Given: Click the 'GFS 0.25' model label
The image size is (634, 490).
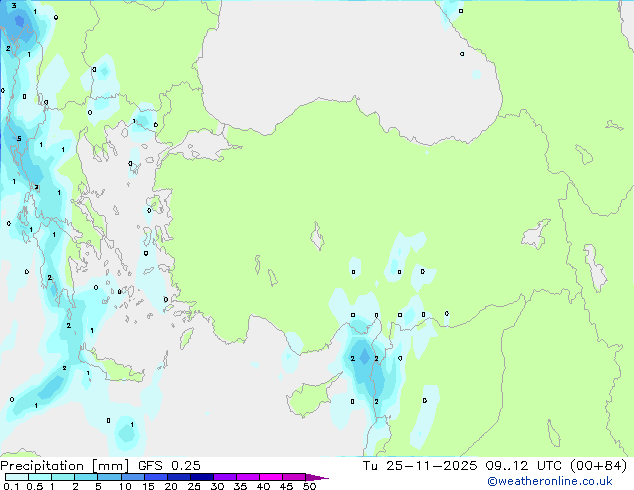Looking at the screenshot, I should (169, 466).
